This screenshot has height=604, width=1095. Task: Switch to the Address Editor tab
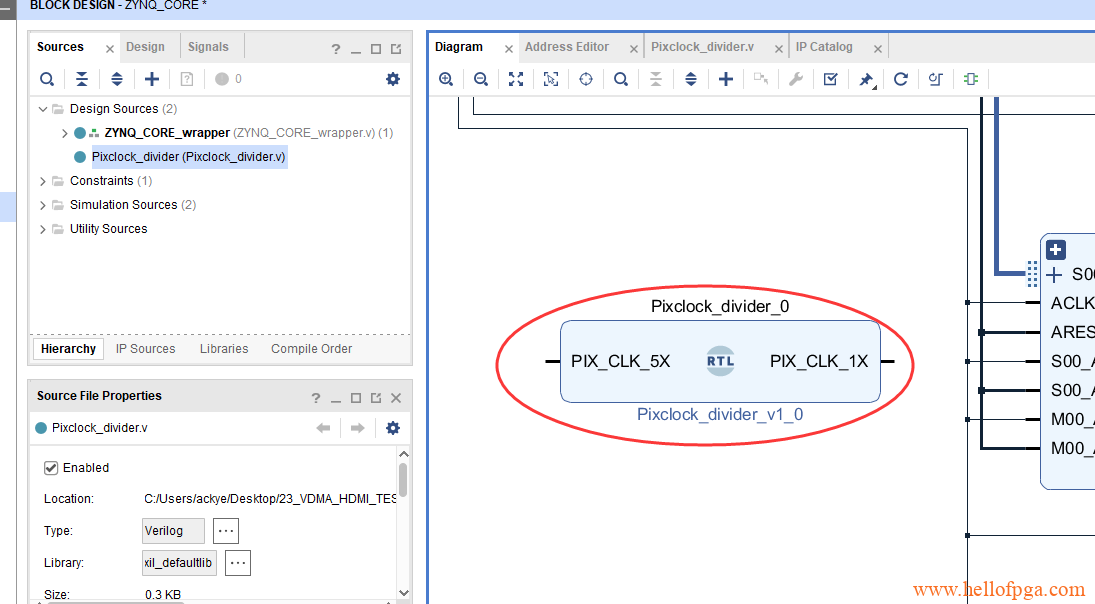pyautogui.click(x=566, y=47)
